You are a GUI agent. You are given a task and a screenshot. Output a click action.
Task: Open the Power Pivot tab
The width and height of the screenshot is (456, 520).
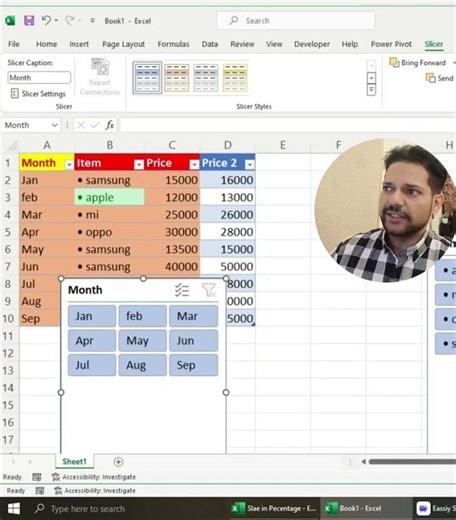coord(391,44)
